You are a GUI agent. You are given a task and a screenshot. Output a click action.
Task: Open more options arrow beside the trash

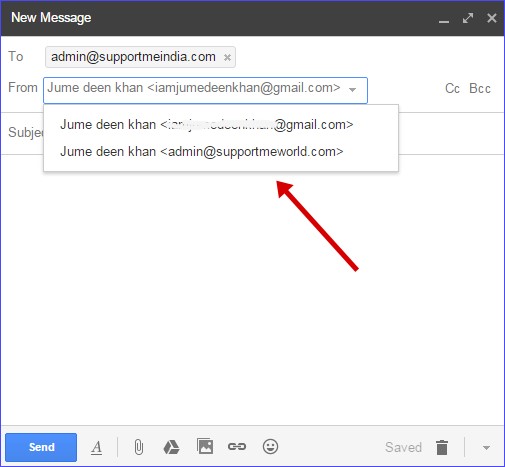486,448
